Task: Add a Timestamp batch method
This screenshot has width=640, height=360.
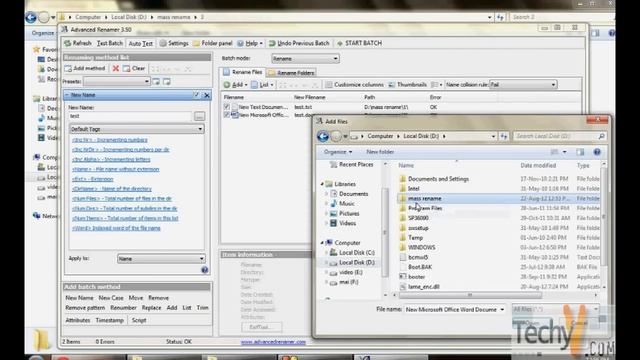Action: click(109, 320)
